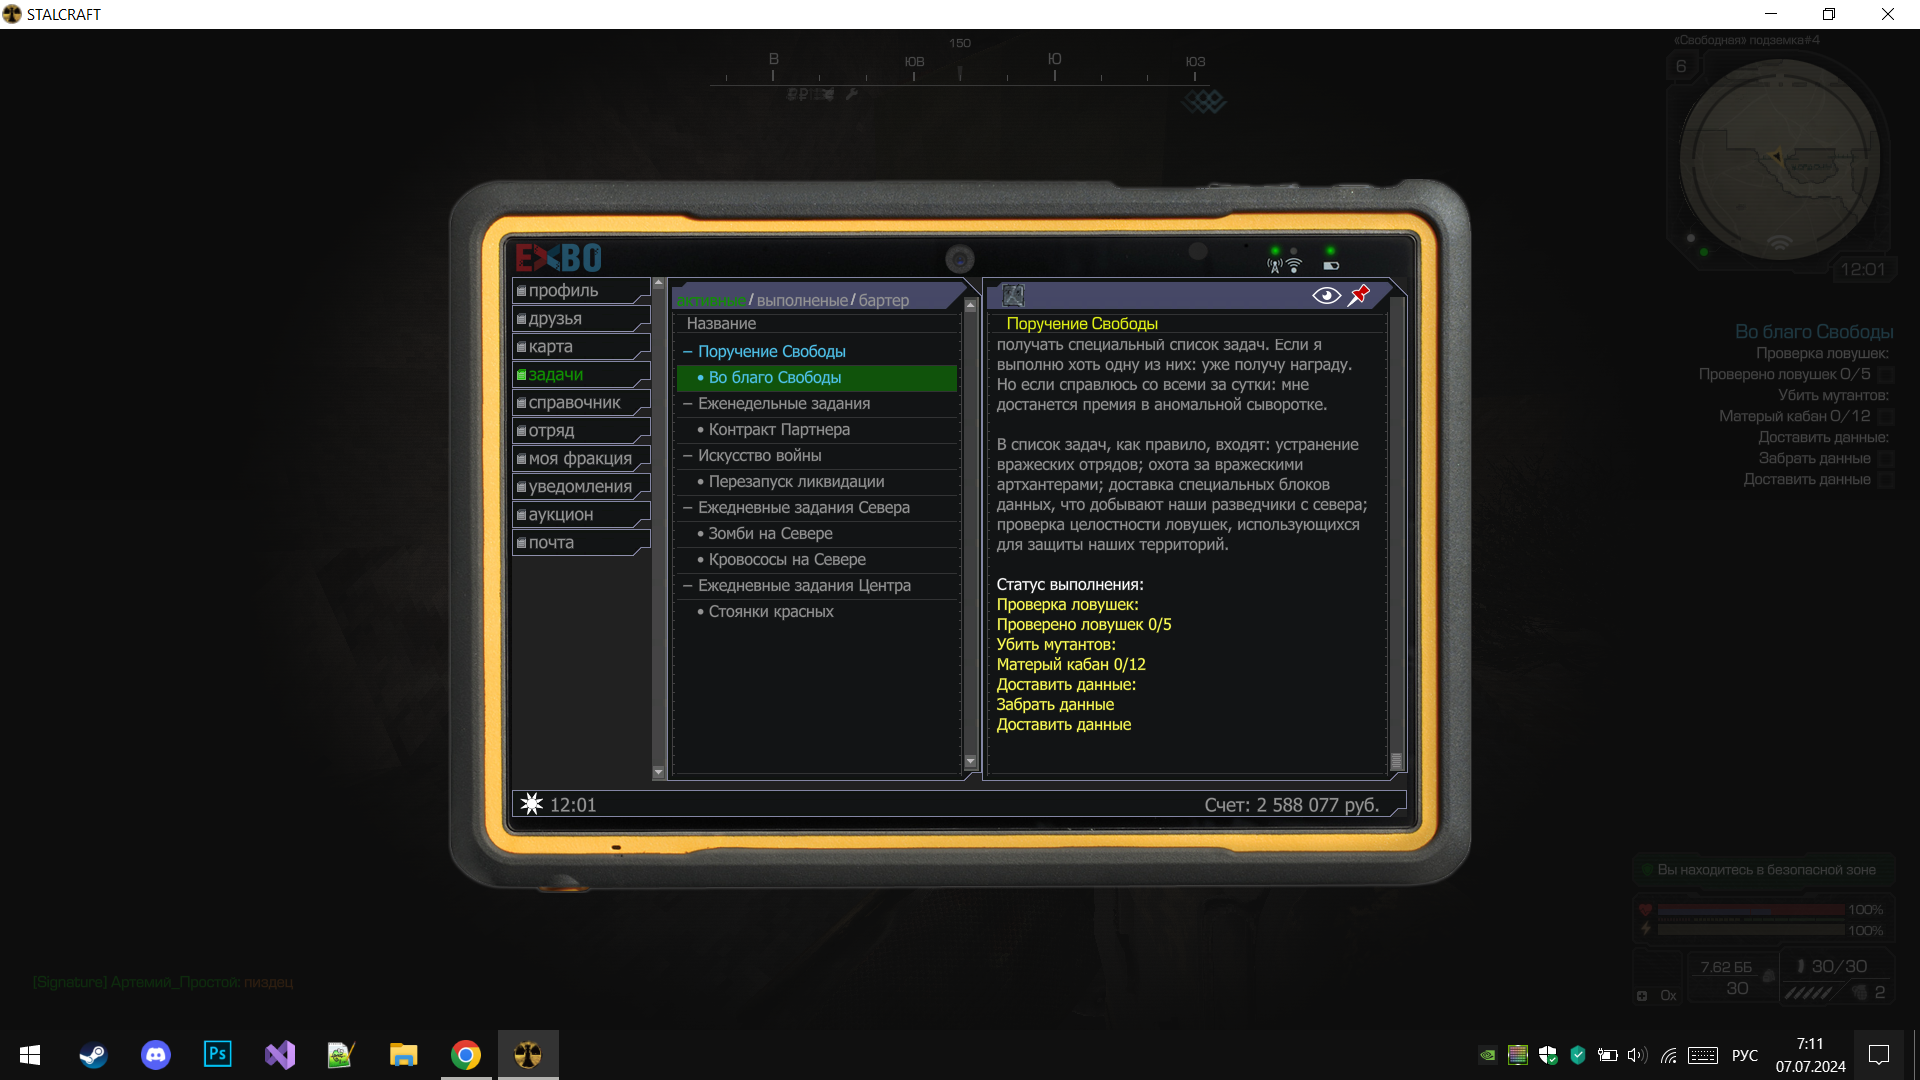Select the Во благо Свободы task
The height and width of the screenshot is (1080, 1920).
817,378
